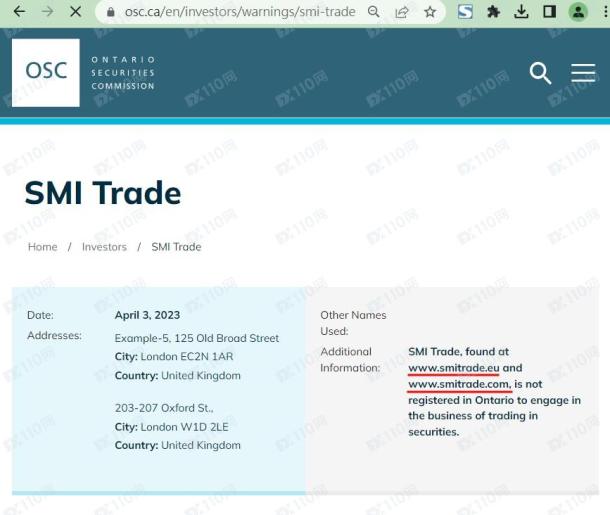
Task: Click the share page icon
Action: (x=401, y=12)
